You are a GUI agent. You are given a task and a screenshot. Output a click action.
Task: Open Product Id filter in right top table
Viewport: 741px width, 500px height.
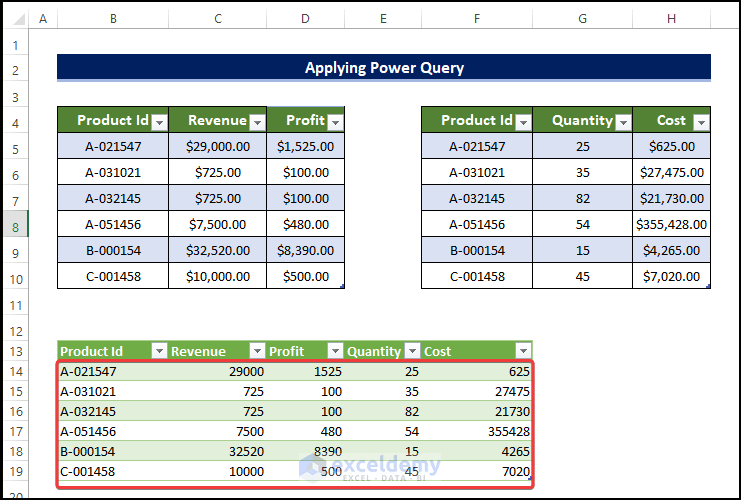pyautogui.click(x=523, y=122)
